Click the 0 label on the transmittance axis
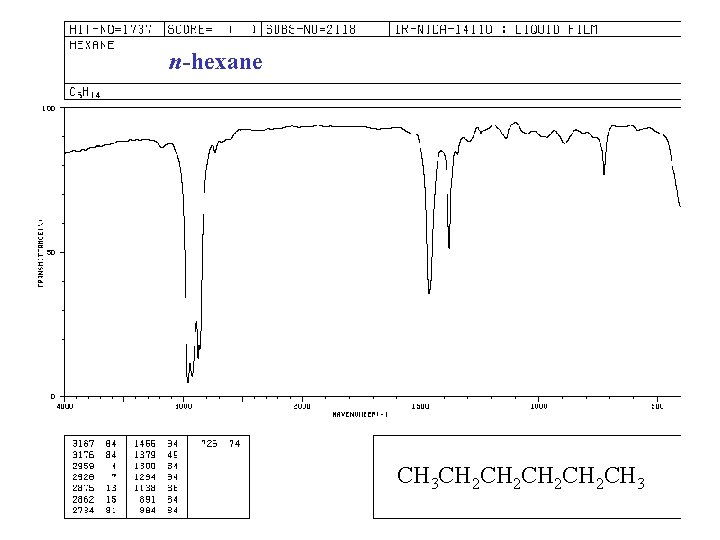 tap(53, 396)
